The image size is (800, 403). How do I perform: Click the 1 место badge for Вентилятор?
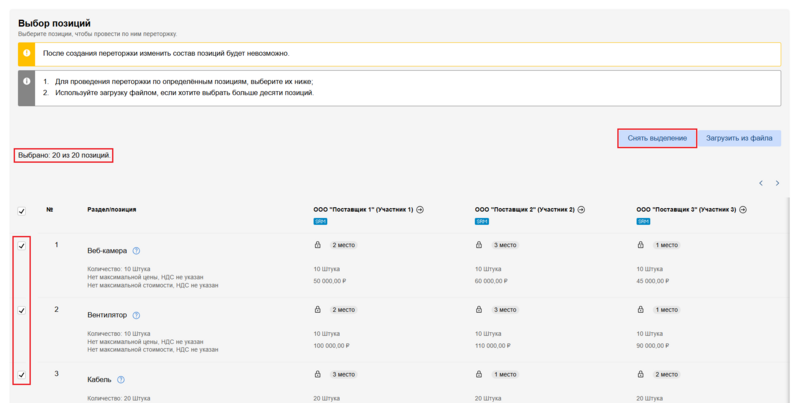[666, 310]
